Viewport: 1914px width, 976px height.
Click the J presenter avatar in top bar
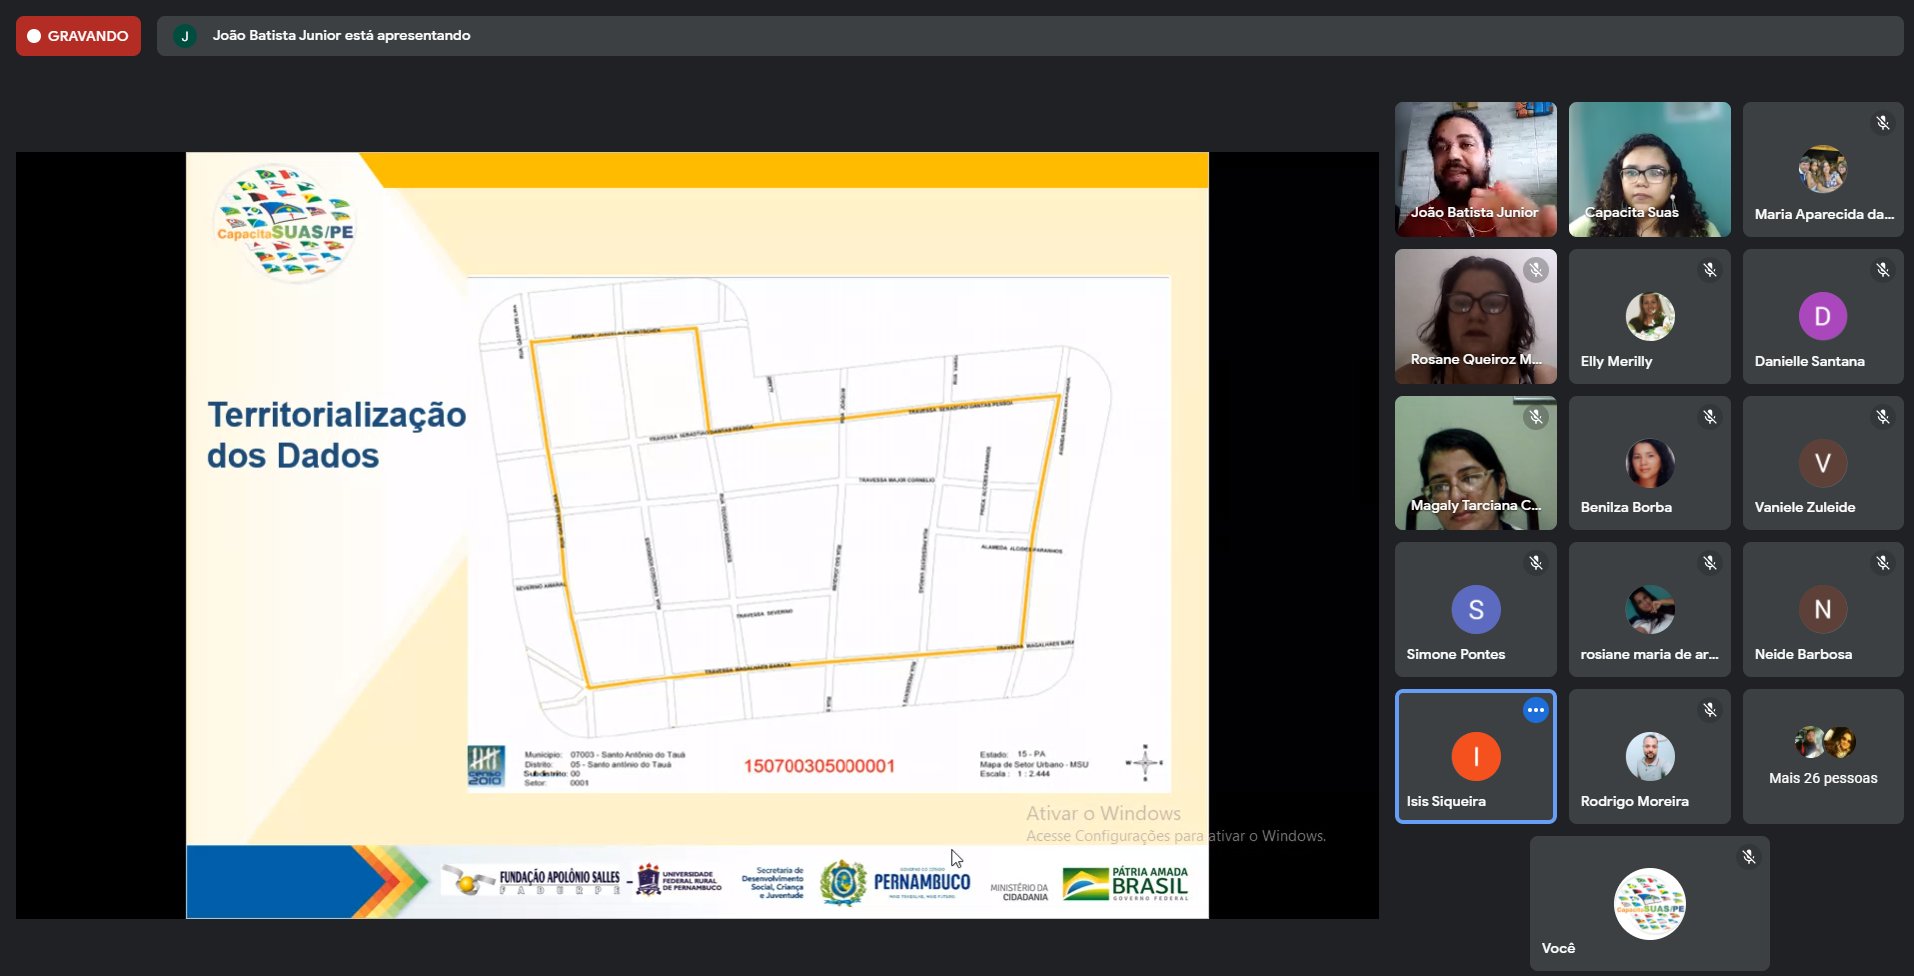pos(185,36)
